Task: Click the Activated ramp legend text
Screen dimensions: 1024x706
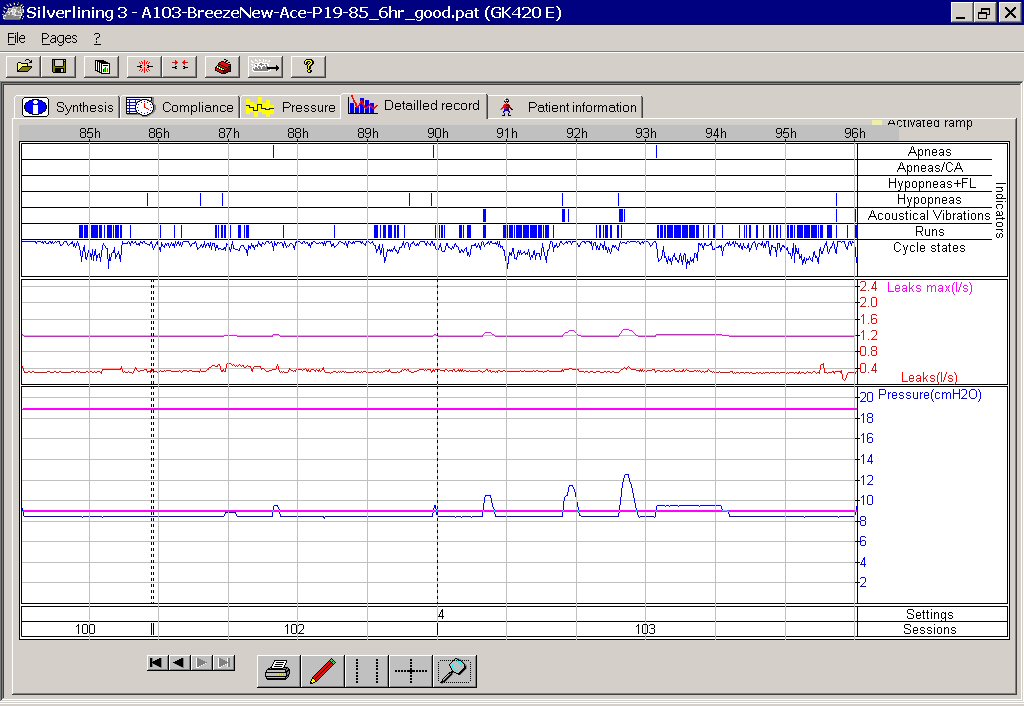Action: point(929,123)
